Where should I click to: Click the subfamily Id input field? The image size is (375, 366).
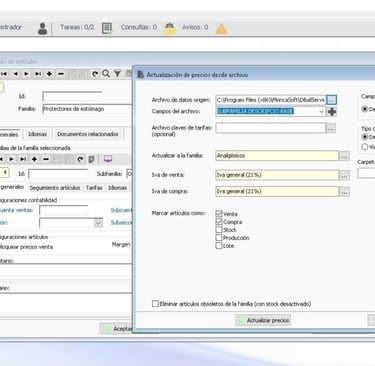point(58,174)
